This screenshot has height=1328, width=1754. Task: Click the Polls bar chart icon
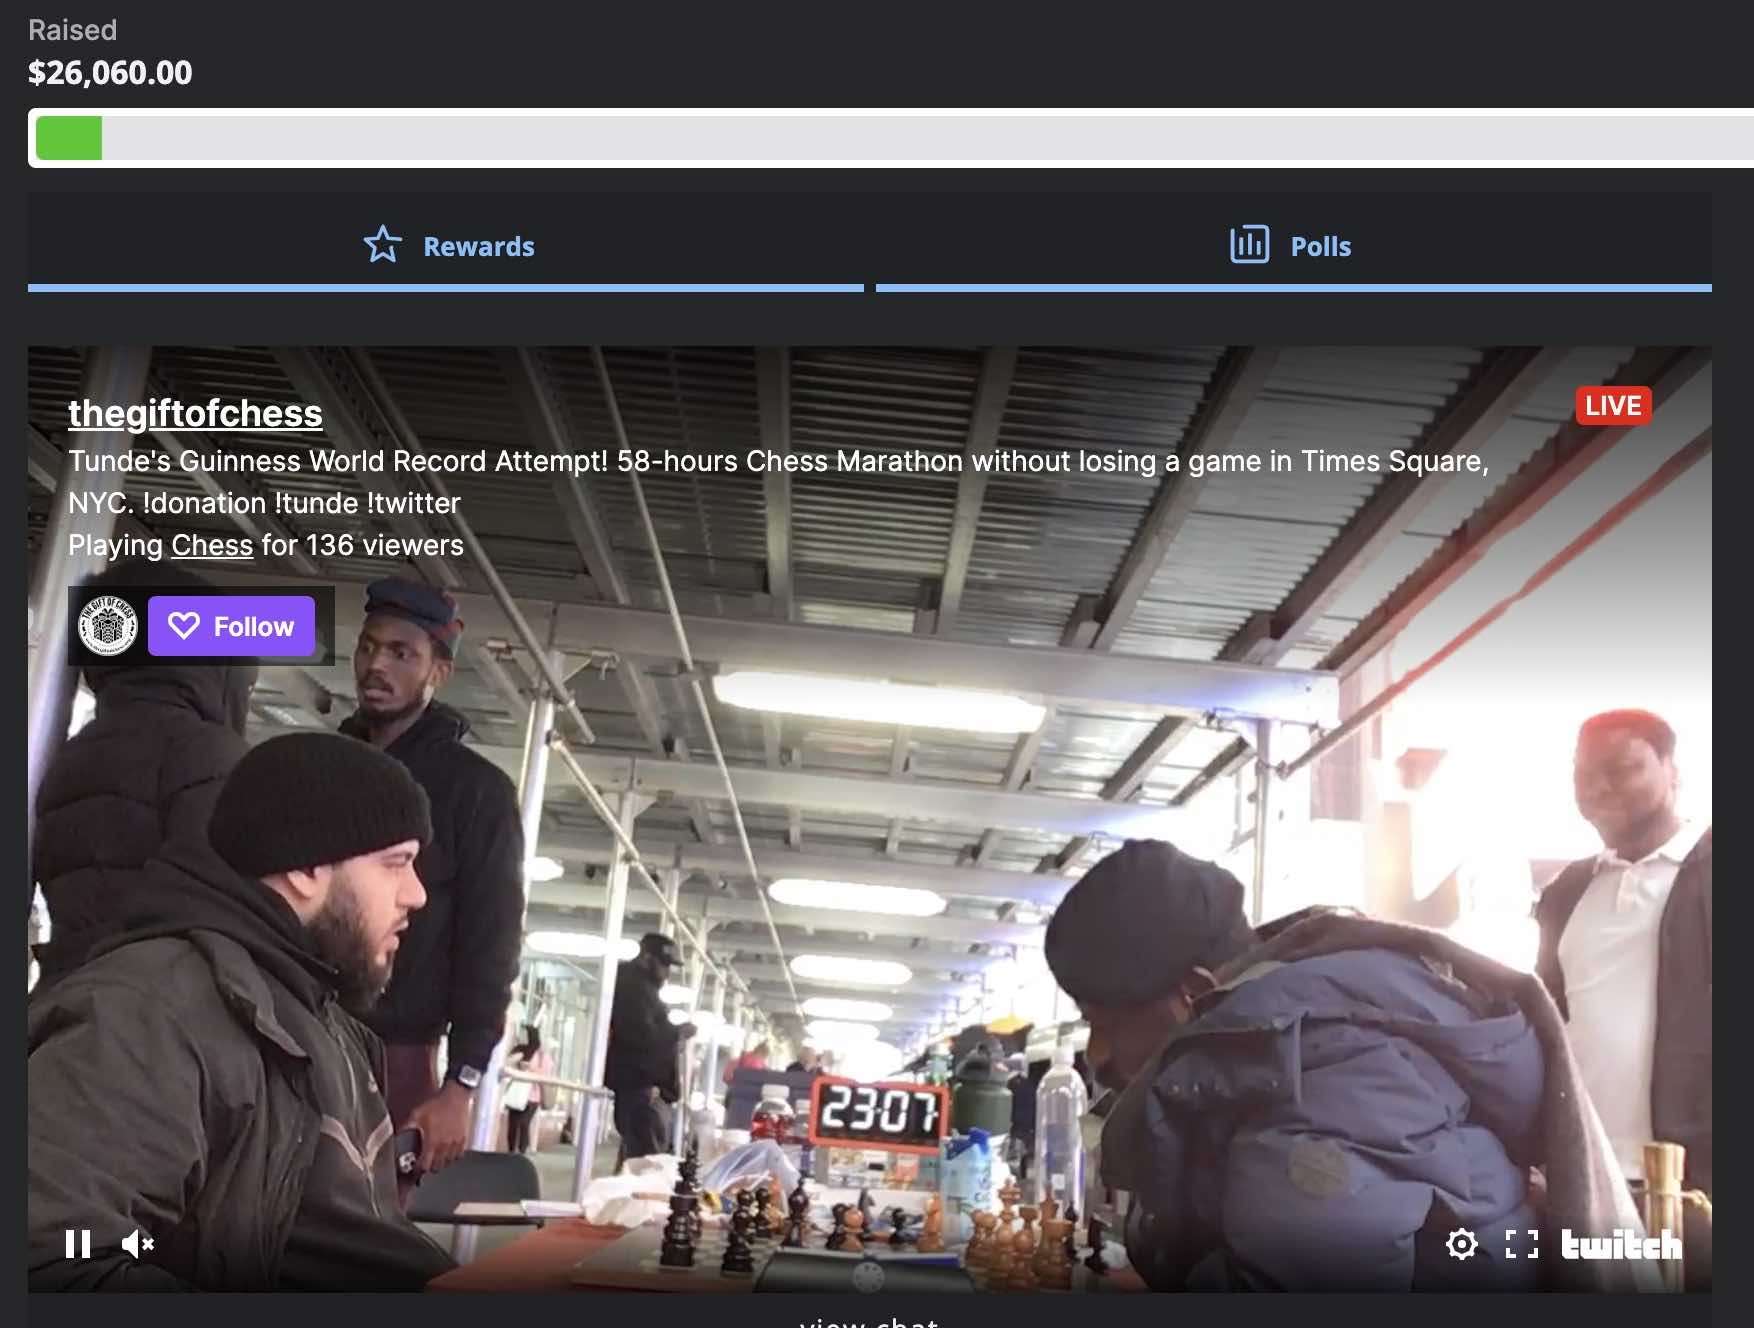coord(1249,245)
